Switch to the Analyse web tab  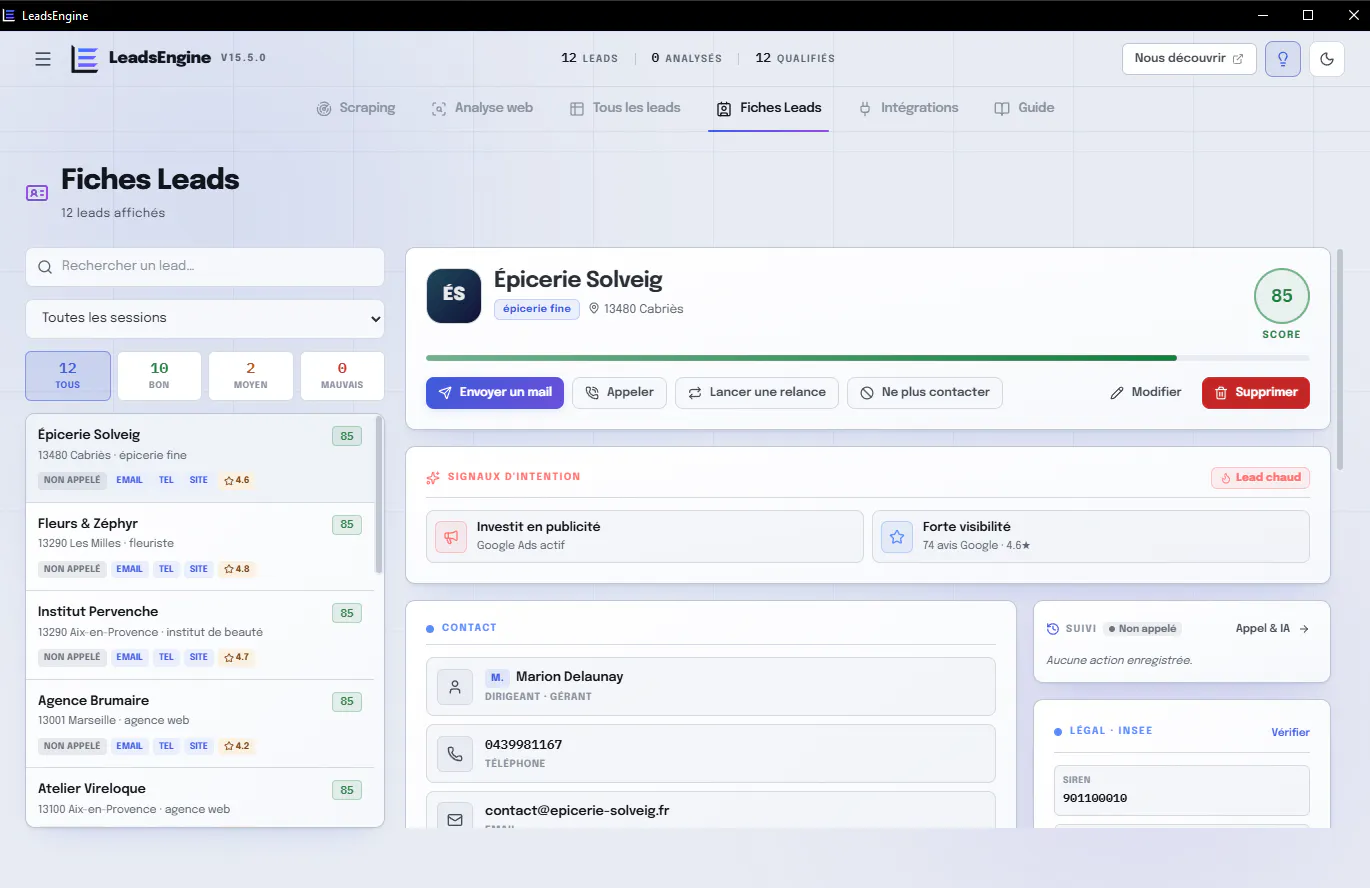482,108
